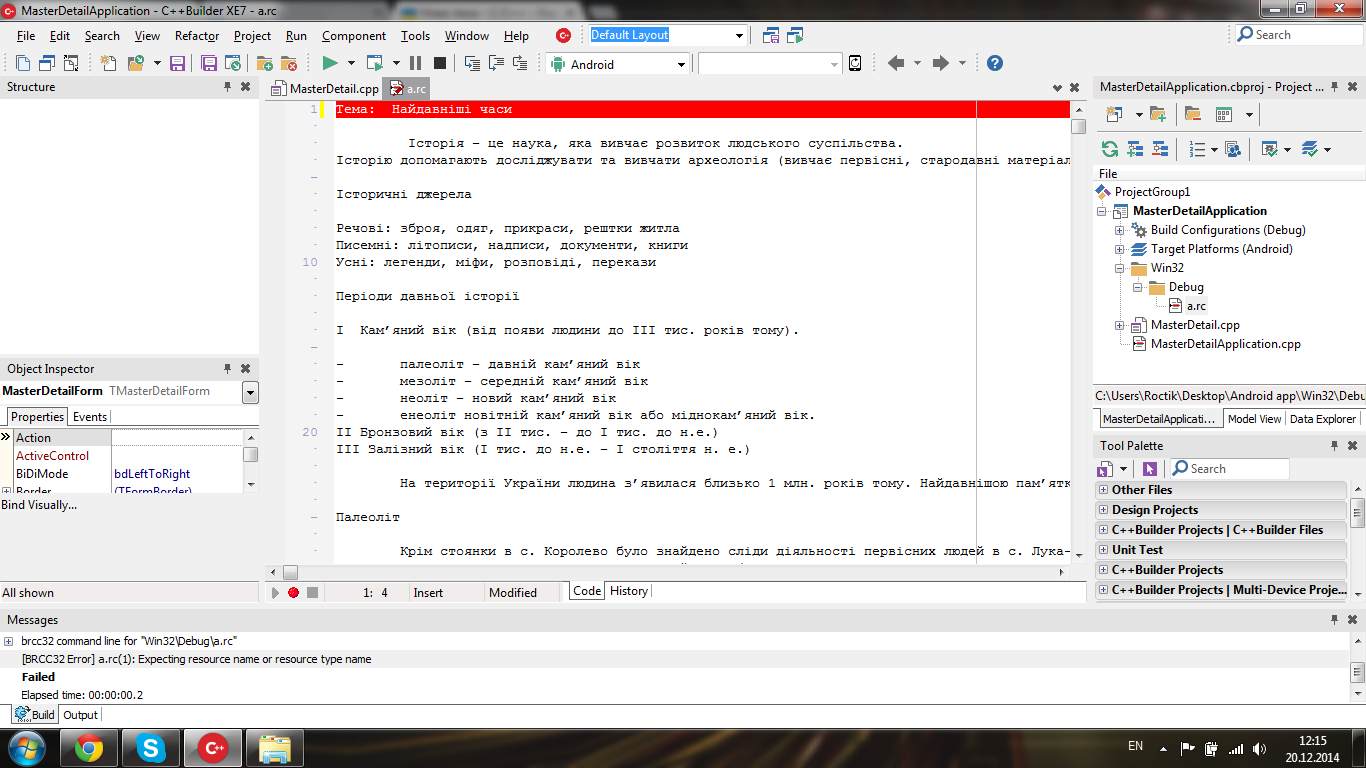The height and width of the screenshot is (768, 1366).
Task: Expand the Build Configurations (Debug) node
Action: click(1120, 230)
